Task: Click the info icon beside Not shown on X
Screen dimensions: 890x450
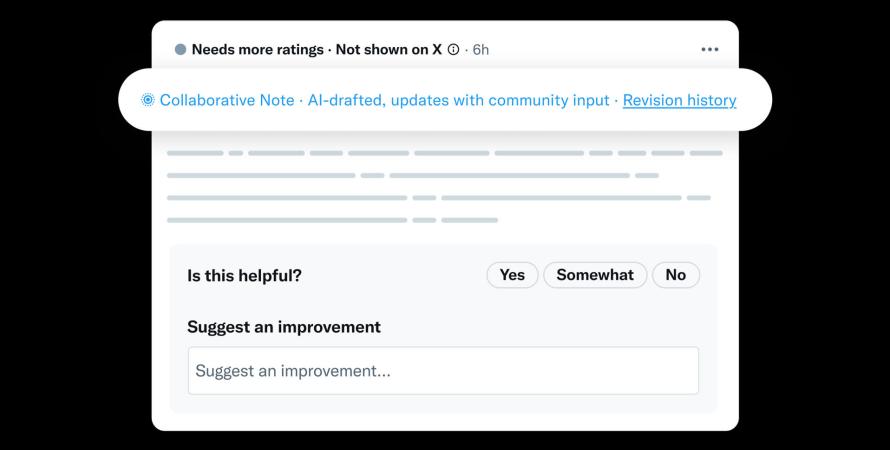Action: pyautogui.click(x=453, y=49)
